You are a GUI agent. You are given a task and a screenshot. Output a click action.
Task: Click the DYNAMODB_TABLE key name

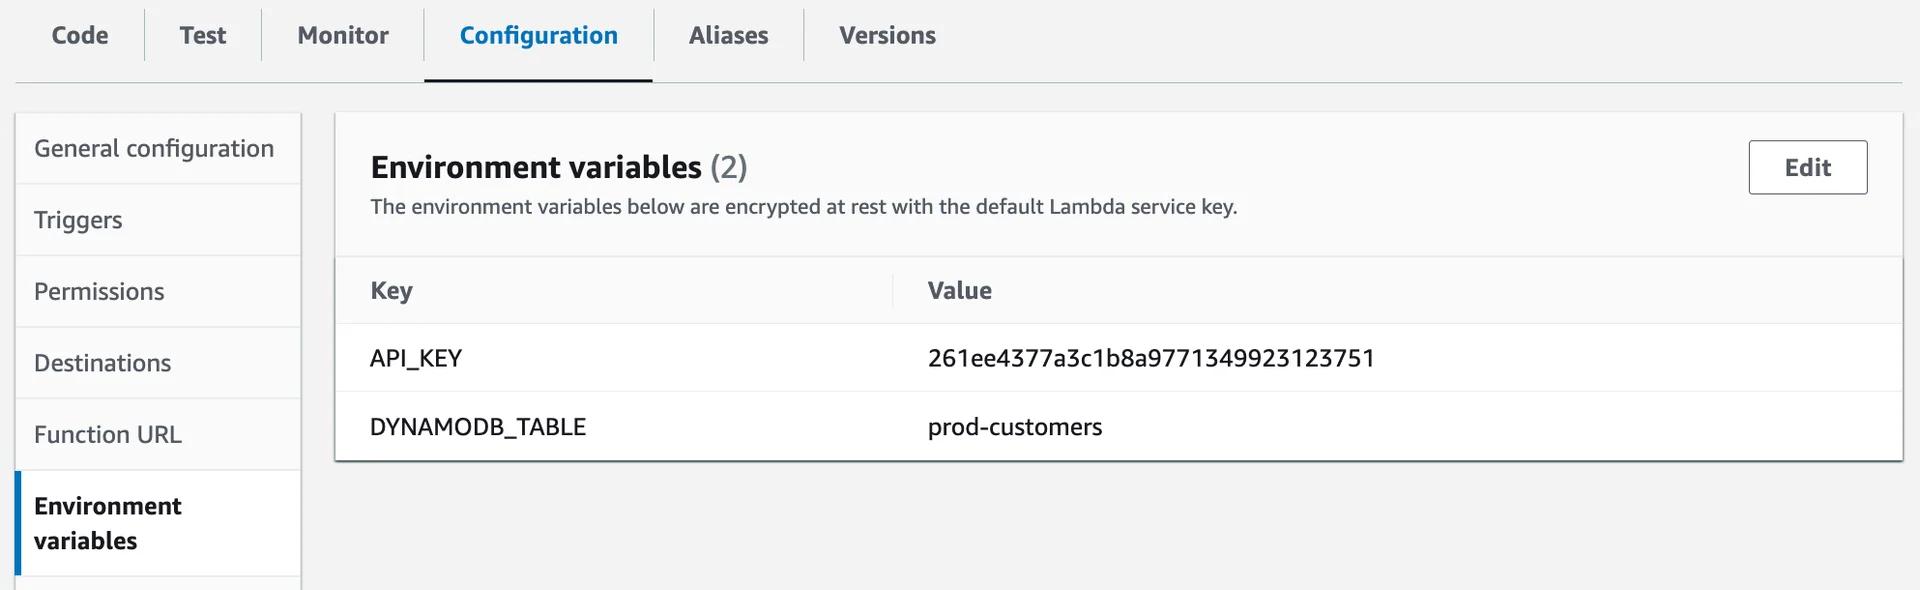(478, 427)
